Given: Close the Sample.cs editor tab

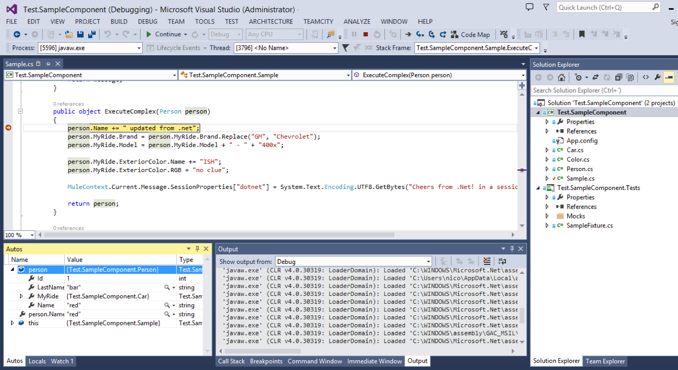Looking at the screenshot, I should [x=58, y=64].
